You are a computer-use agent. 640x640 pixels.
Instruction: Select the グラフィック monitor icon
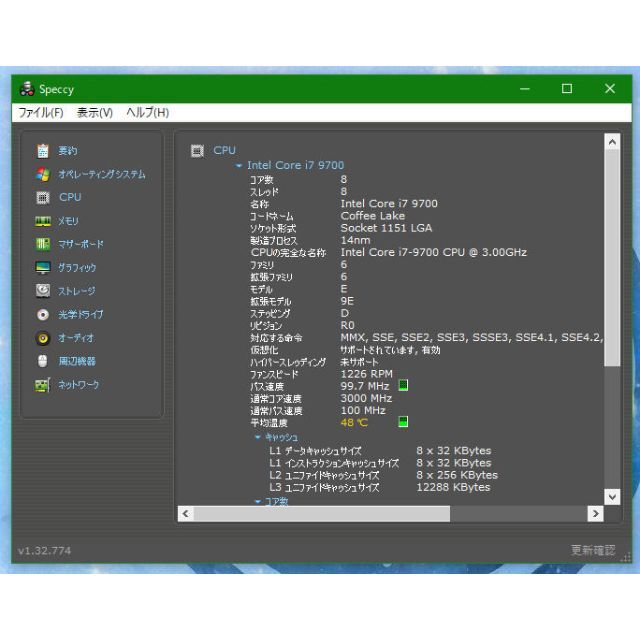point(43,268)
